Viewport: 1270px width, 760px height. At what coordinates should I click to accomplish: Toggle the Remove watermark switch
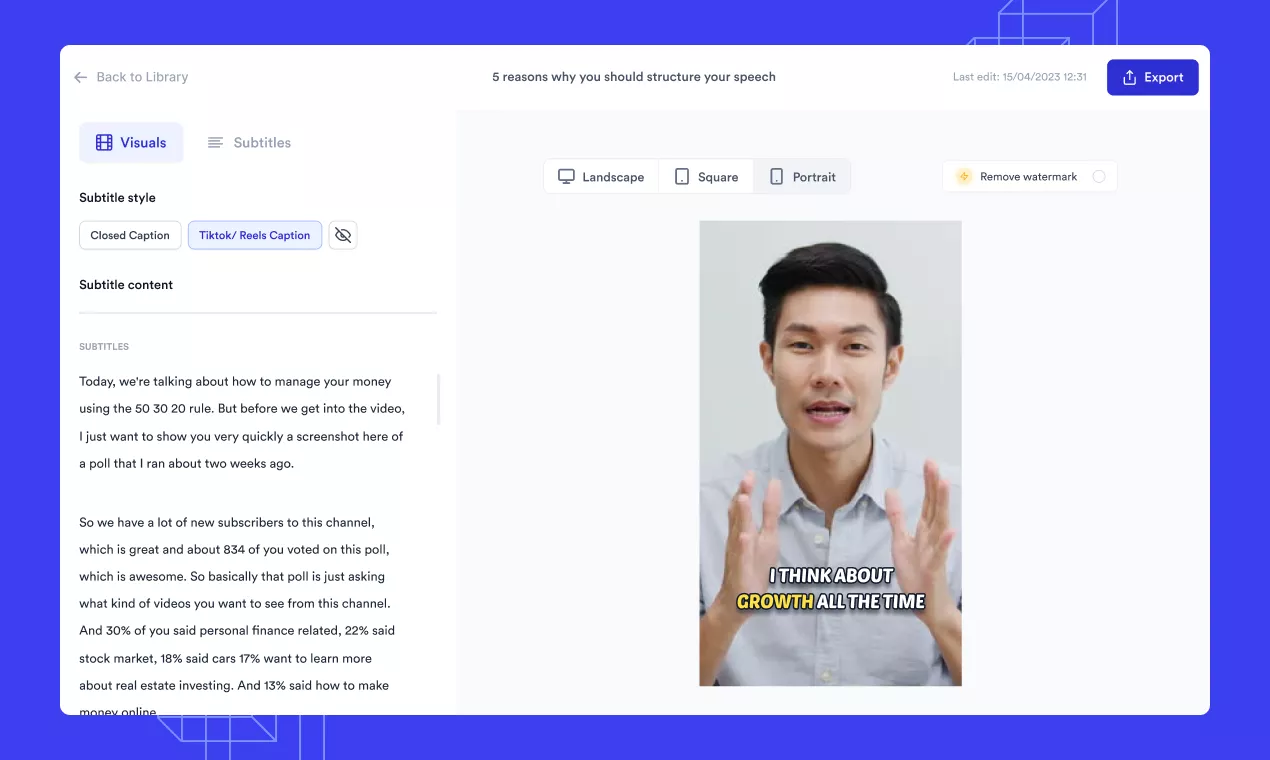(1098, 177)
